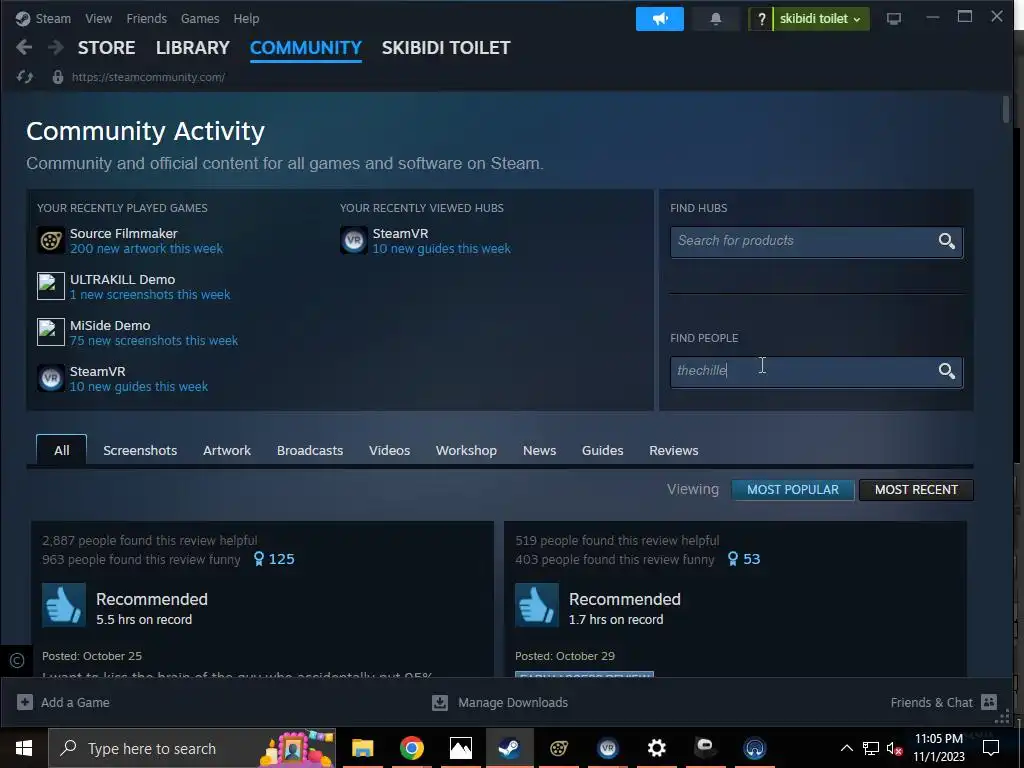Screen dimensions: 1024x768
Task: Click the Manage Downloads arrow icon
Action: [440, 702]
